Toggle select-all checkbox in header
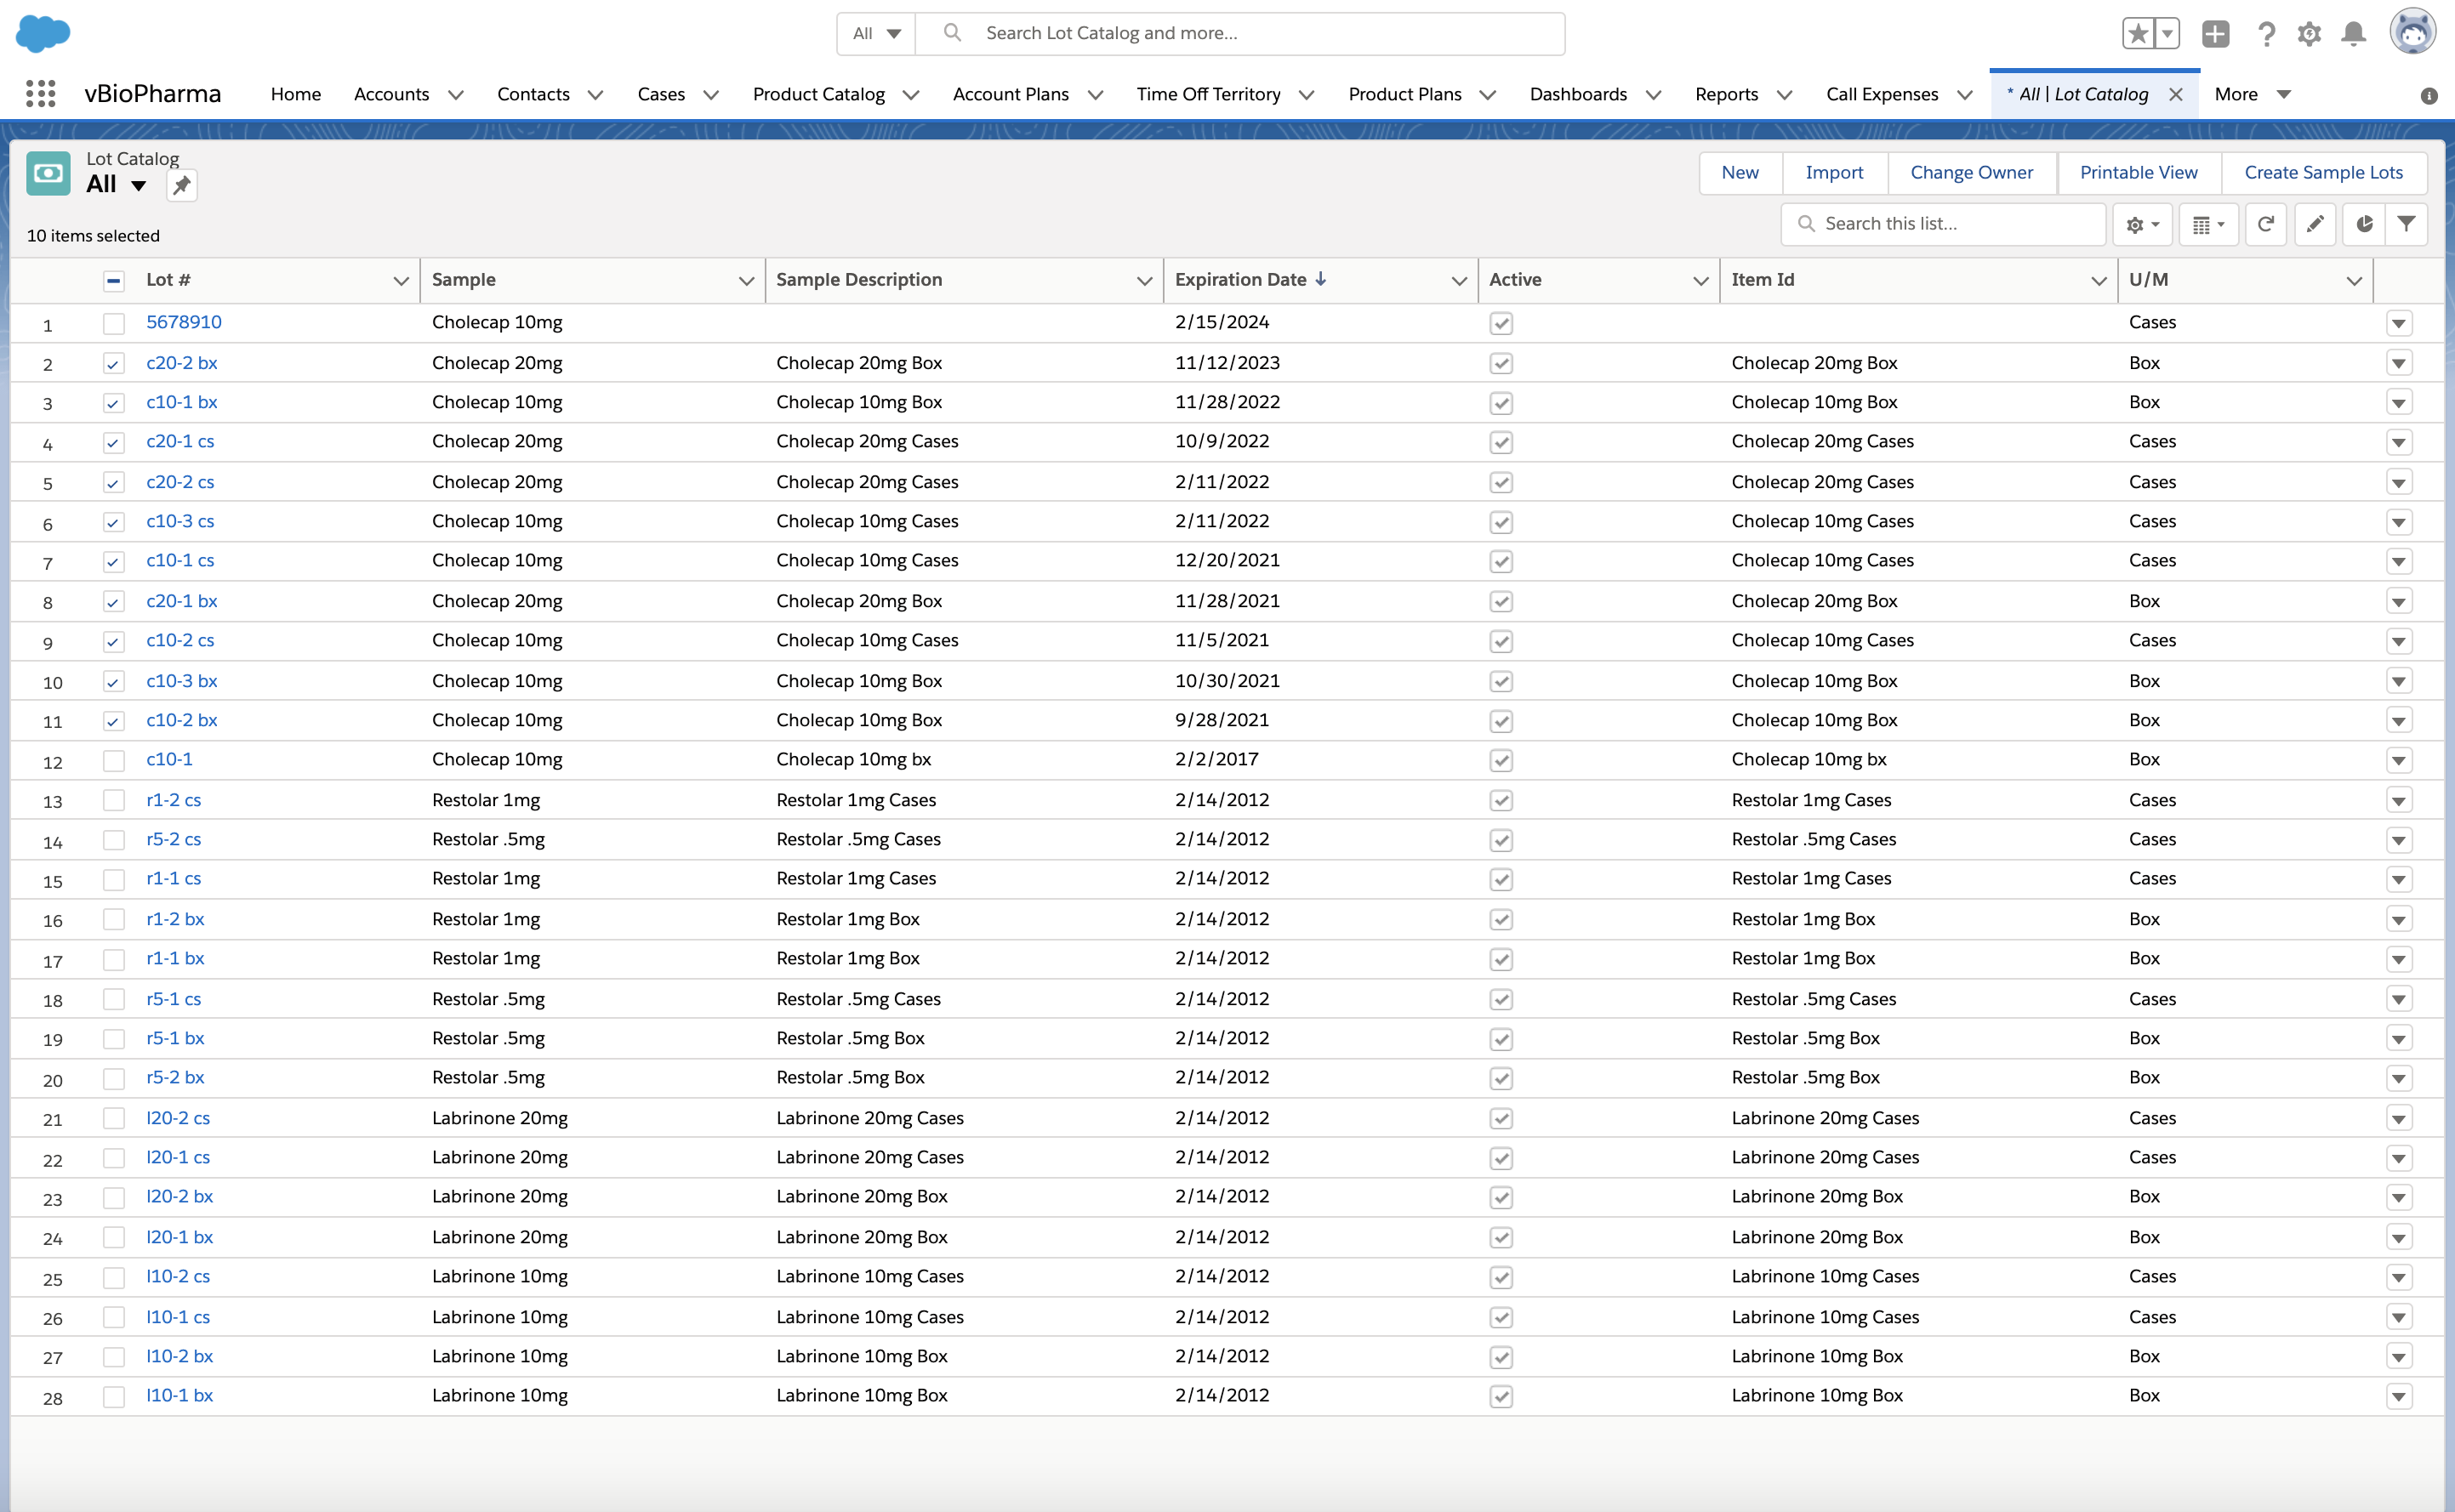2455x1512 pixels. 114,281
